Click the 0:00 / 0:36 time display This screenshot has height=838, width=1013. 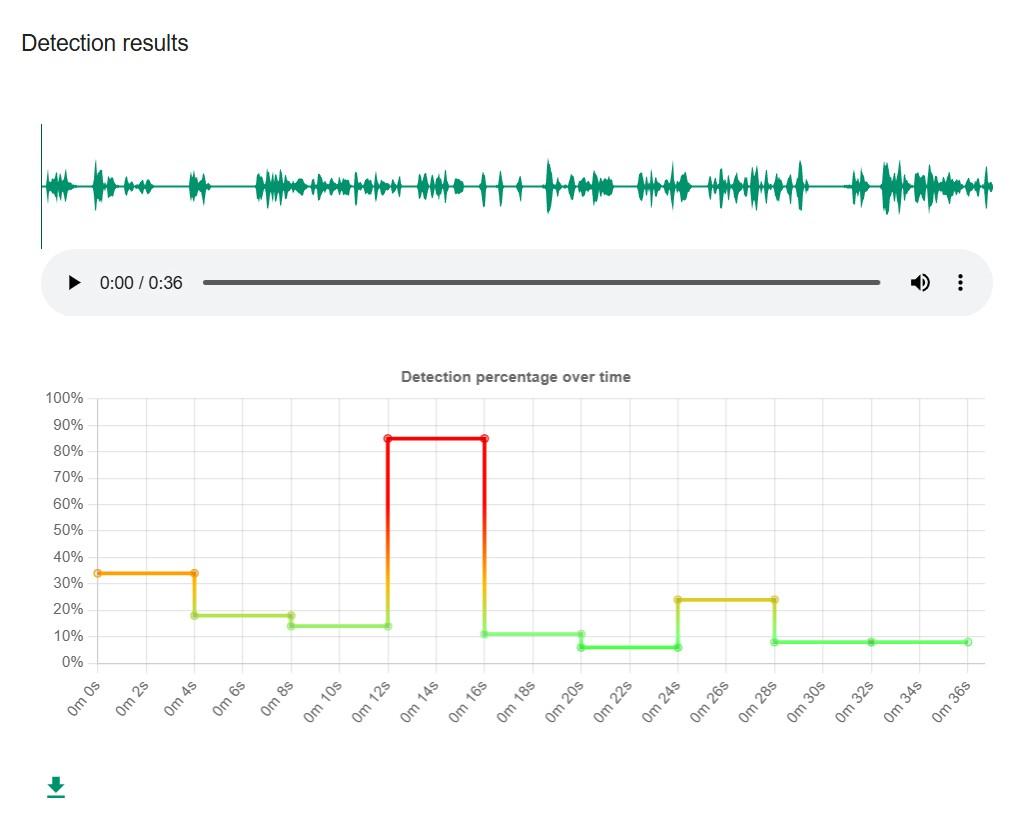[x=141, y=283]
